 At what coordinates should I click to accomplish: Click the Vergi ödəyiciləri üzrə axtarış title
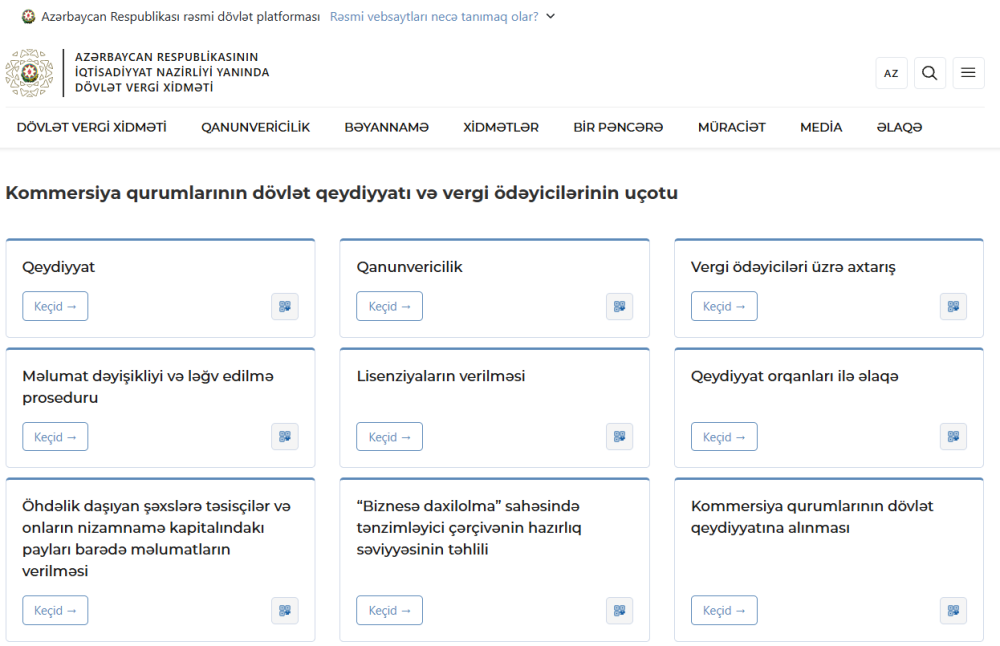[793, 267]
